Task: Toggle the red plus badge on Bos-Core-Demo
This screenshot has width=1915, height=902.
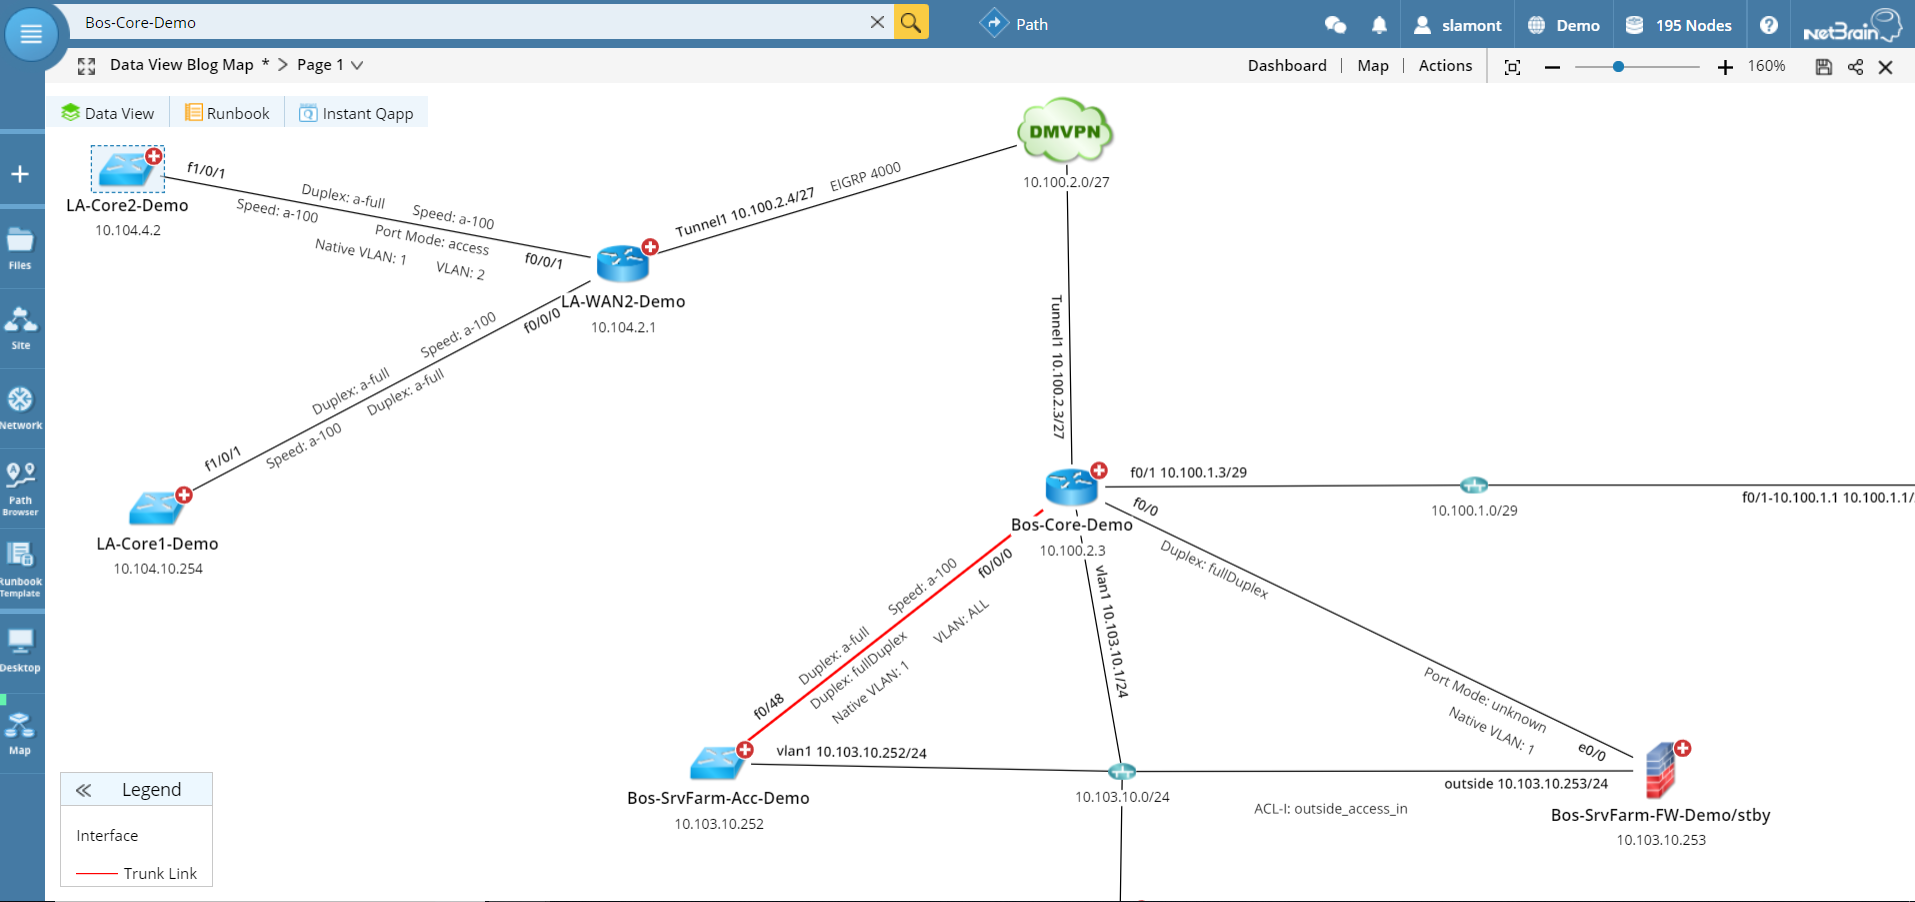Action: click(x=1099, y=470)
